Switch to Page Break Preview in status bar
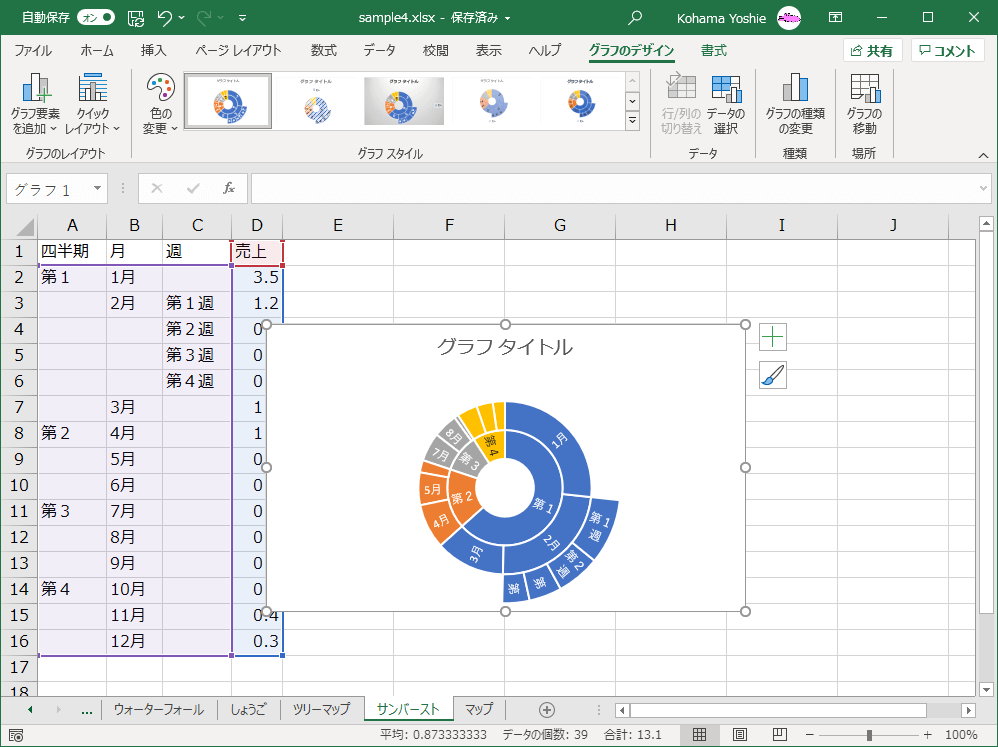This screenshot has width=998, height=747. click(777, 735)
